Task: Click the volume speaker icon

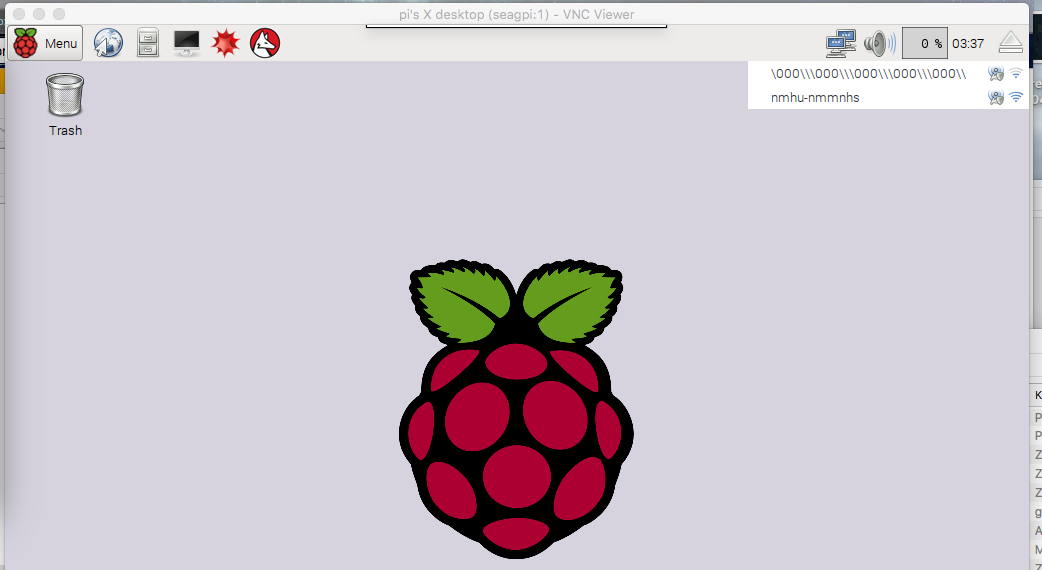Action: (879, 43)
